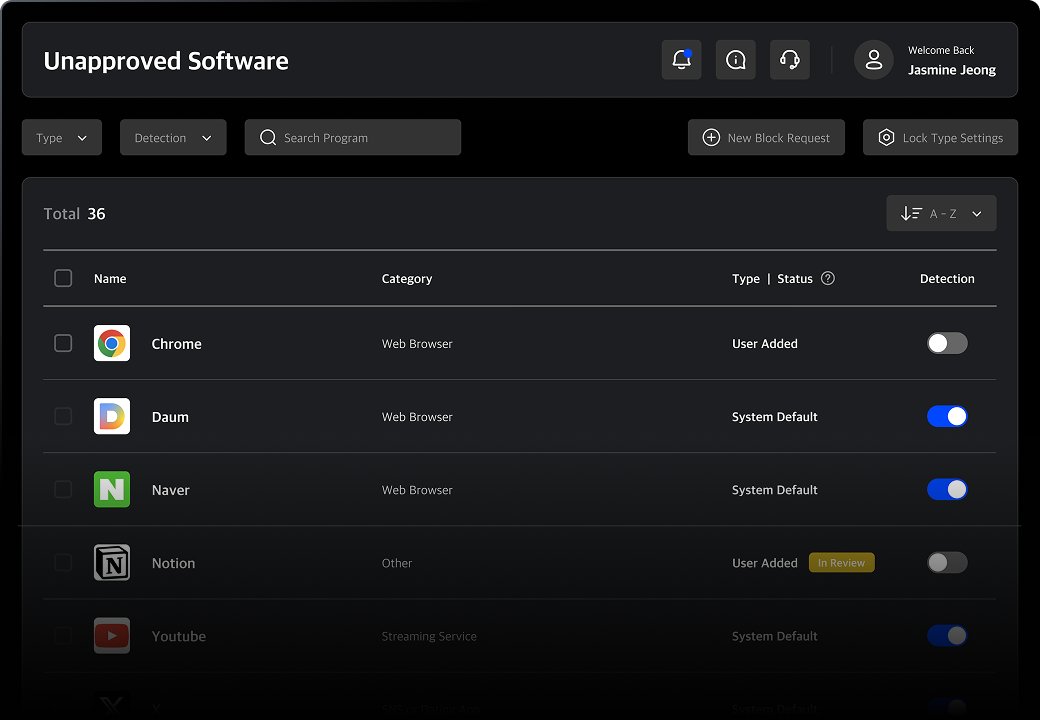Click the In Review status badge
The height and width of the screenshot is (720, 1040).
click(842, 562)
